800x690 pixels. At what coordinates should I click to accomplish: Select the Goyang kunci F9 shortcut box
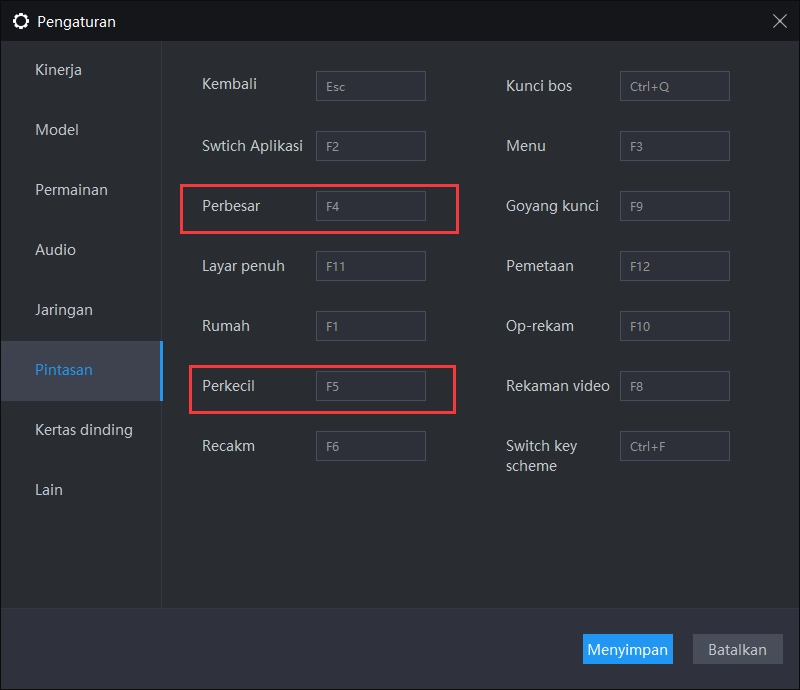[674, 206]
